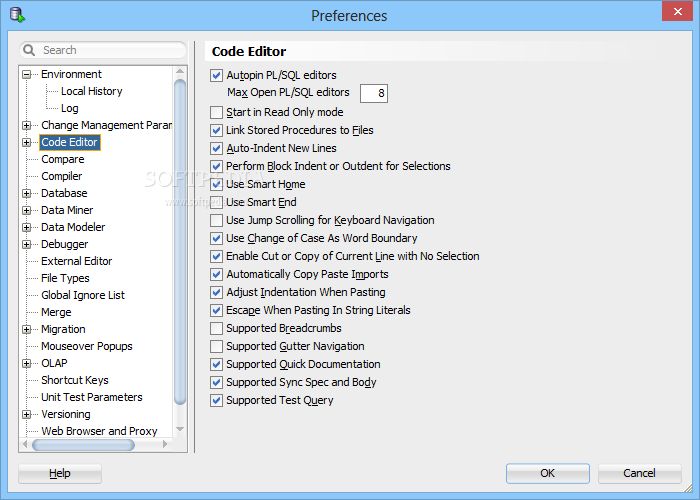This screenshot has width=700, height=500.
Task: Select Database category label
Action: pyautogui.click(x=64, y=193)
